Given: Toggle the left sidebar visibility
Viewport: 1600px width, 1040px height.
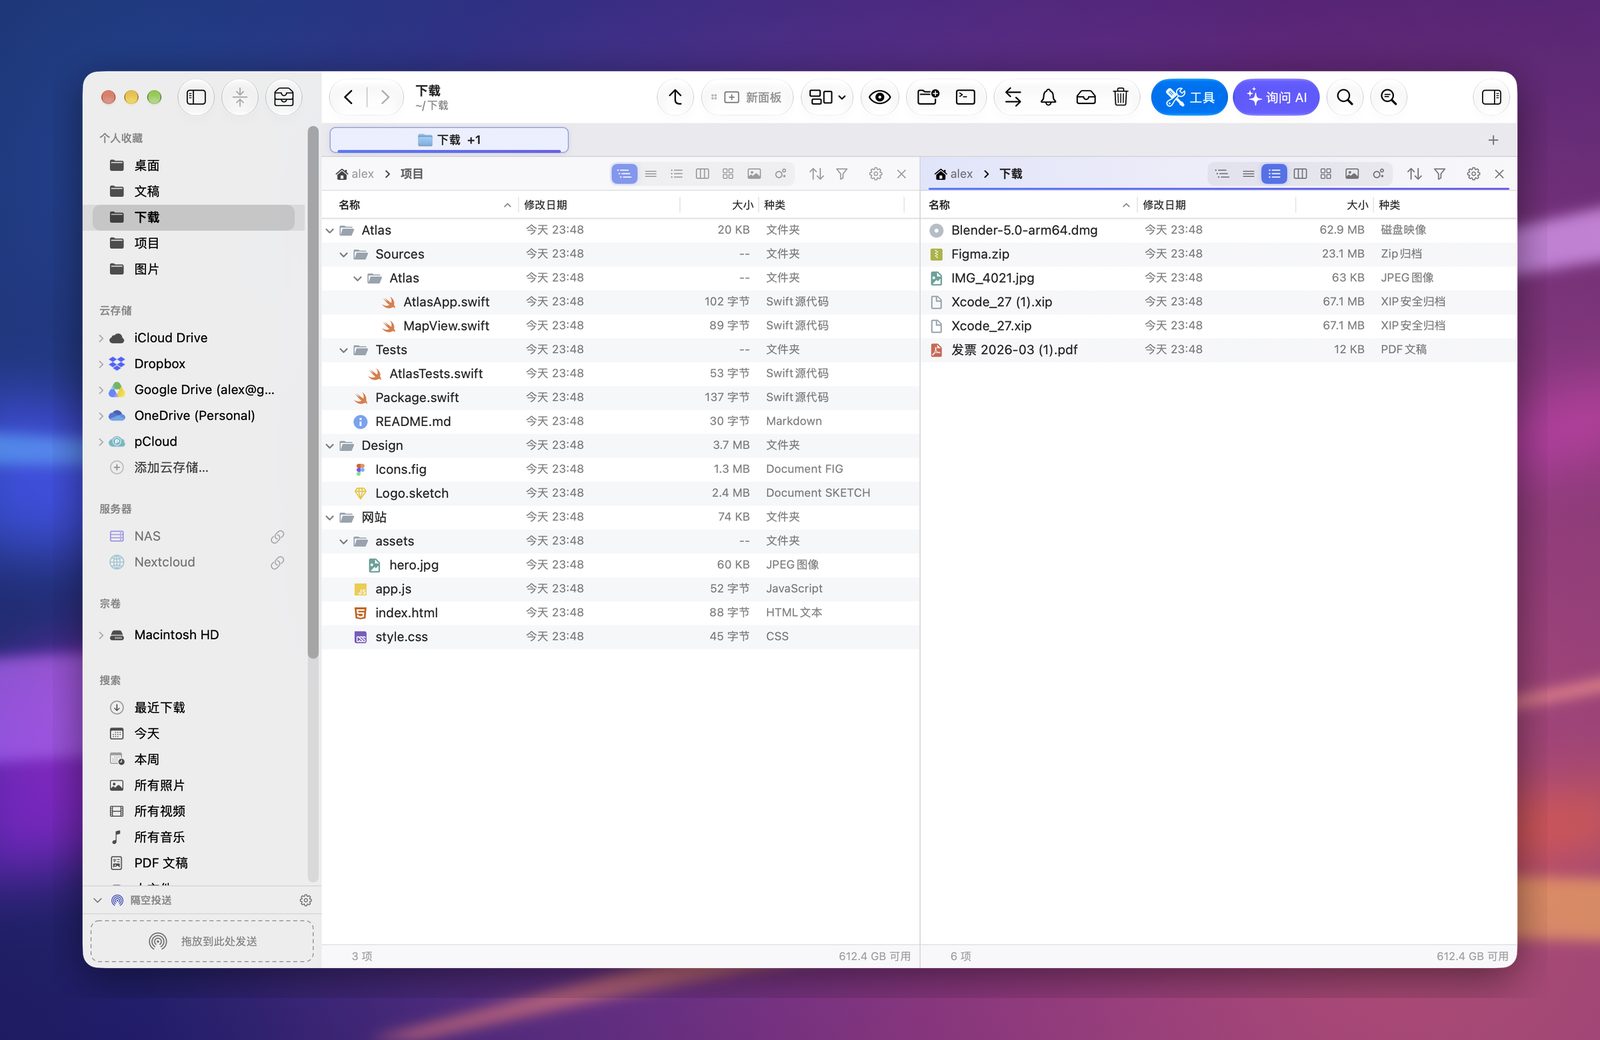Looking at the screenshot, I should [x=196, y=97].
